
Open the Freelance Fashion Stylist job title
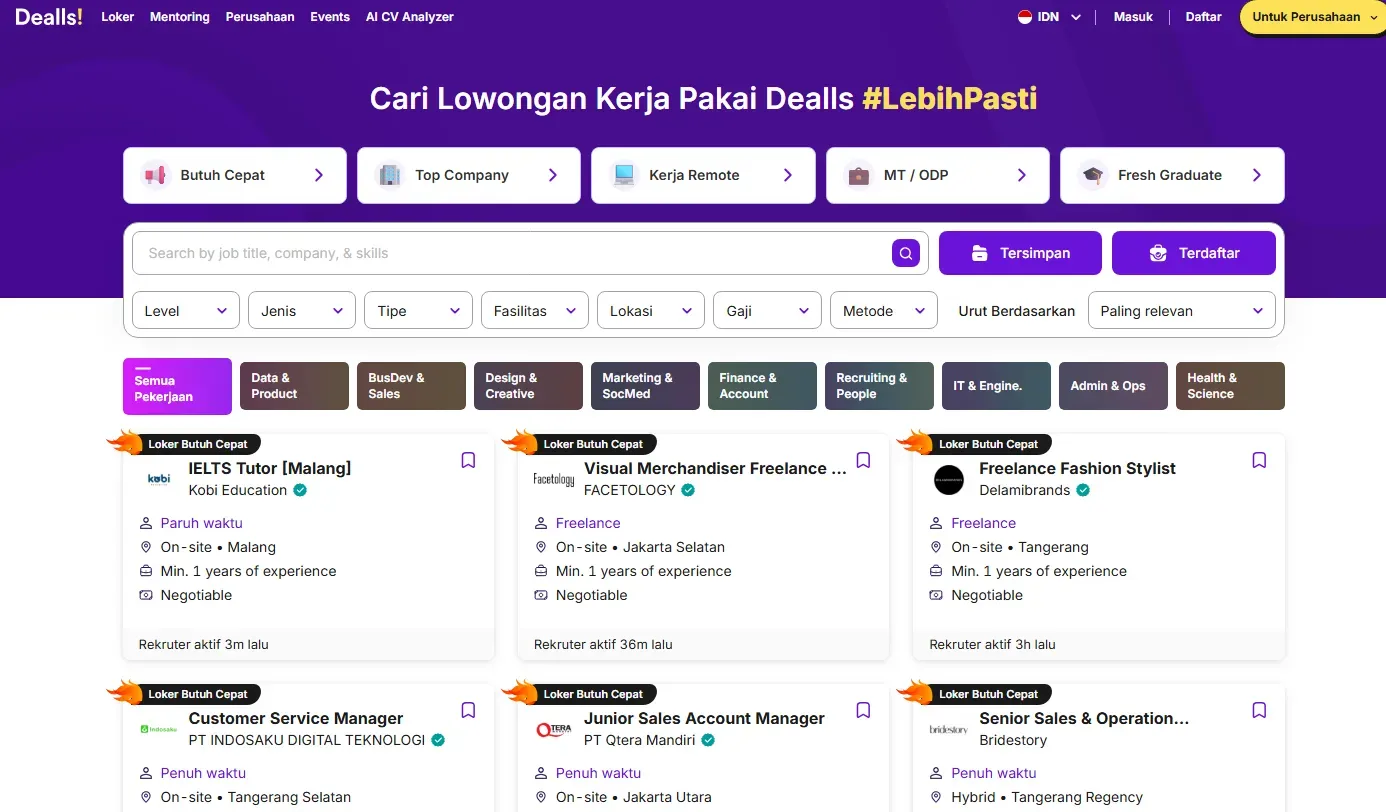click(1077, 468)
